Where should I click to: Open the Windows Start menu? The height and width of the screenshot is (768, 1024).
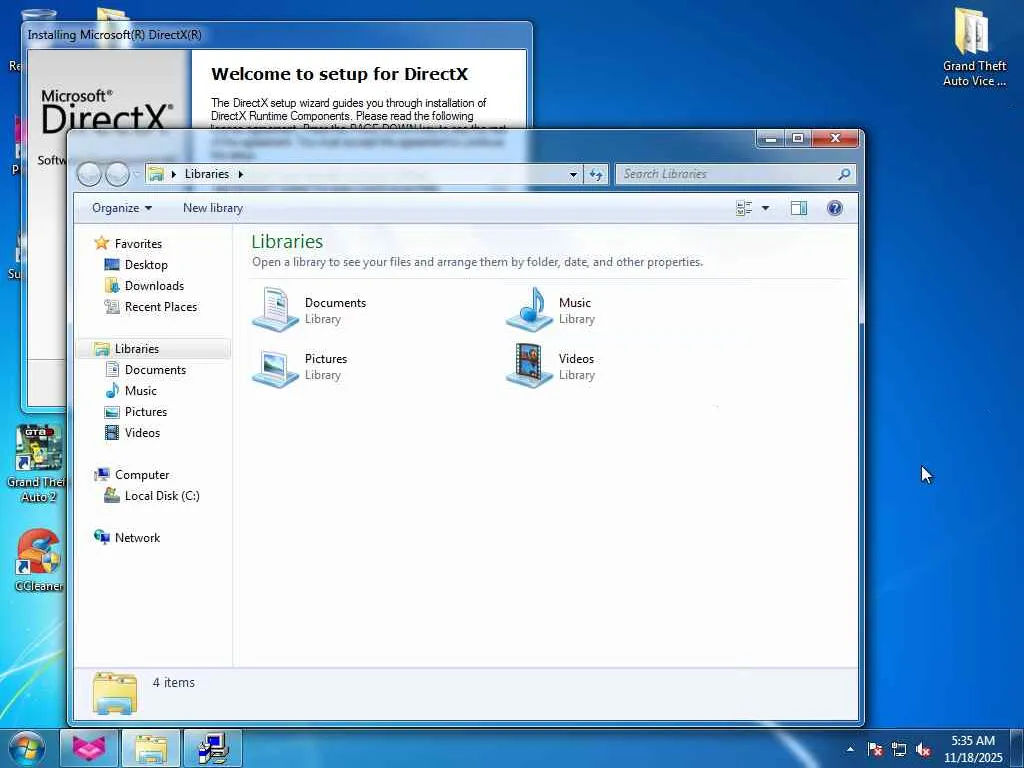27,748
